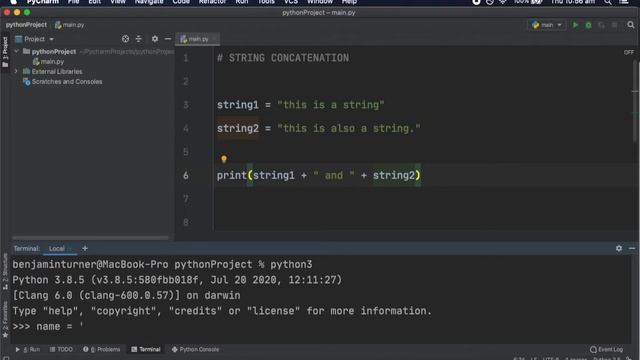Open the Refactor menu
The image size is (640, 360).
pos(212,2)
